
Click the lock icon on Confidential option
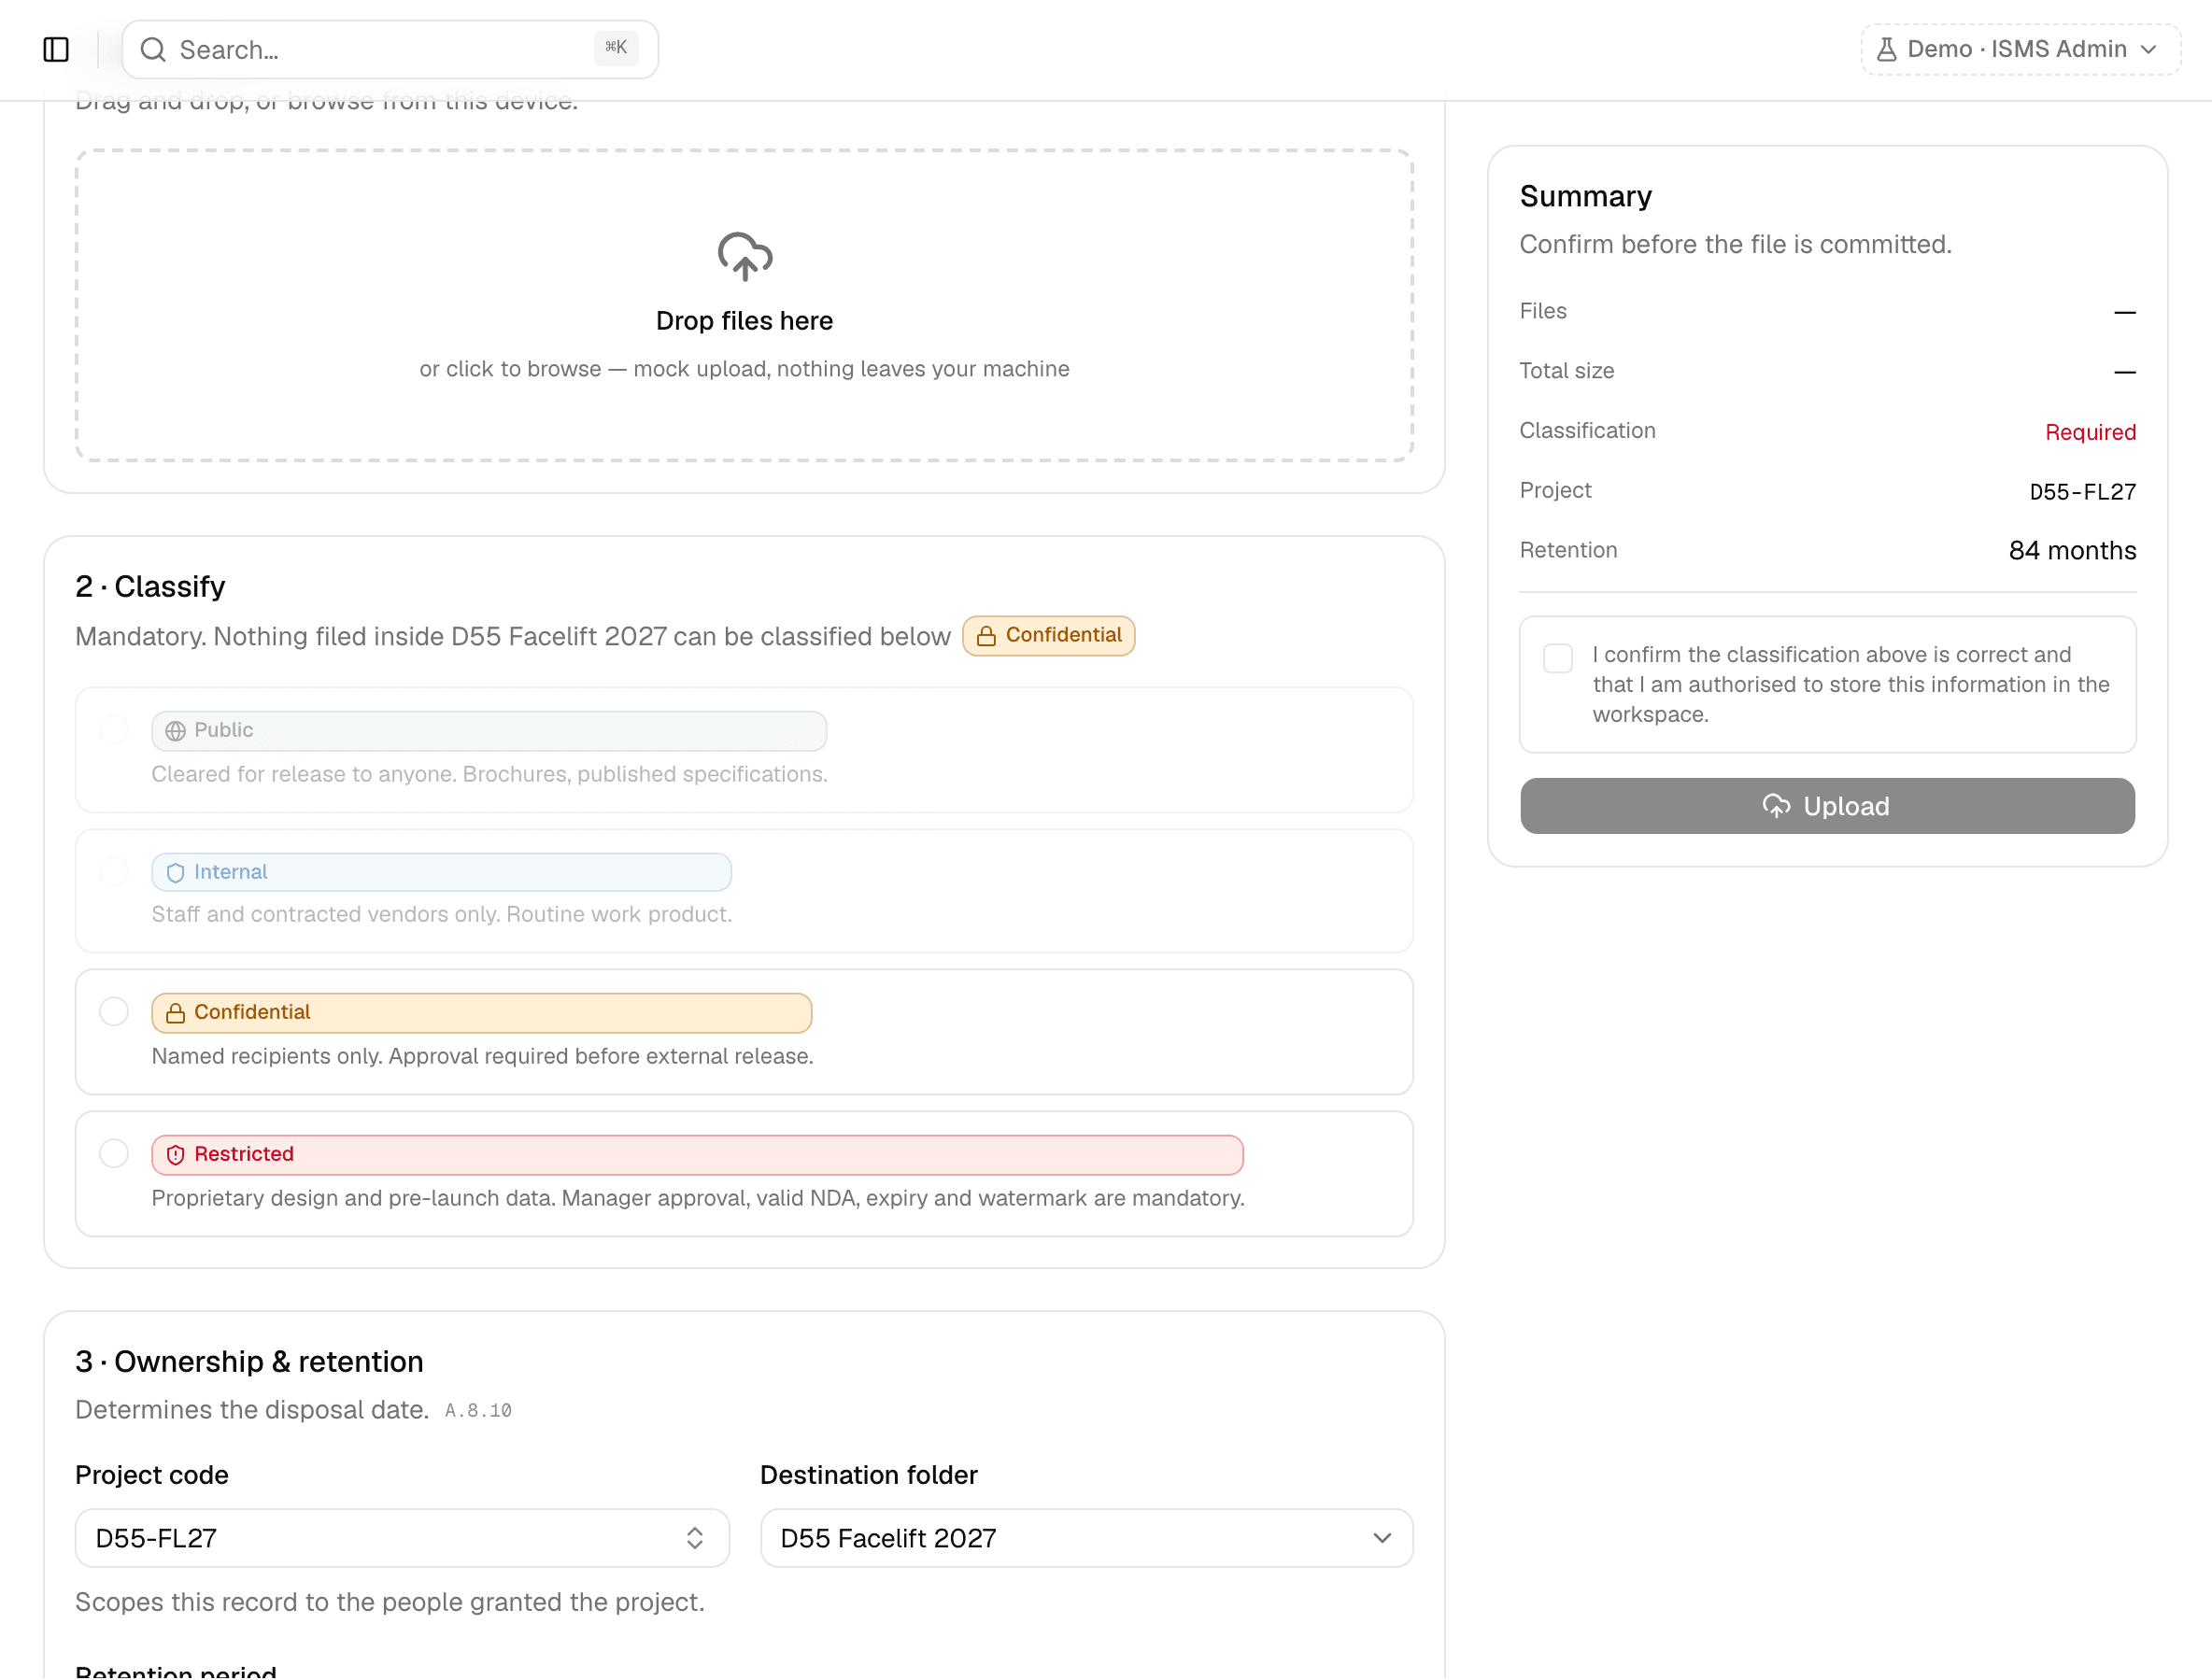[x=175, y=1013]
